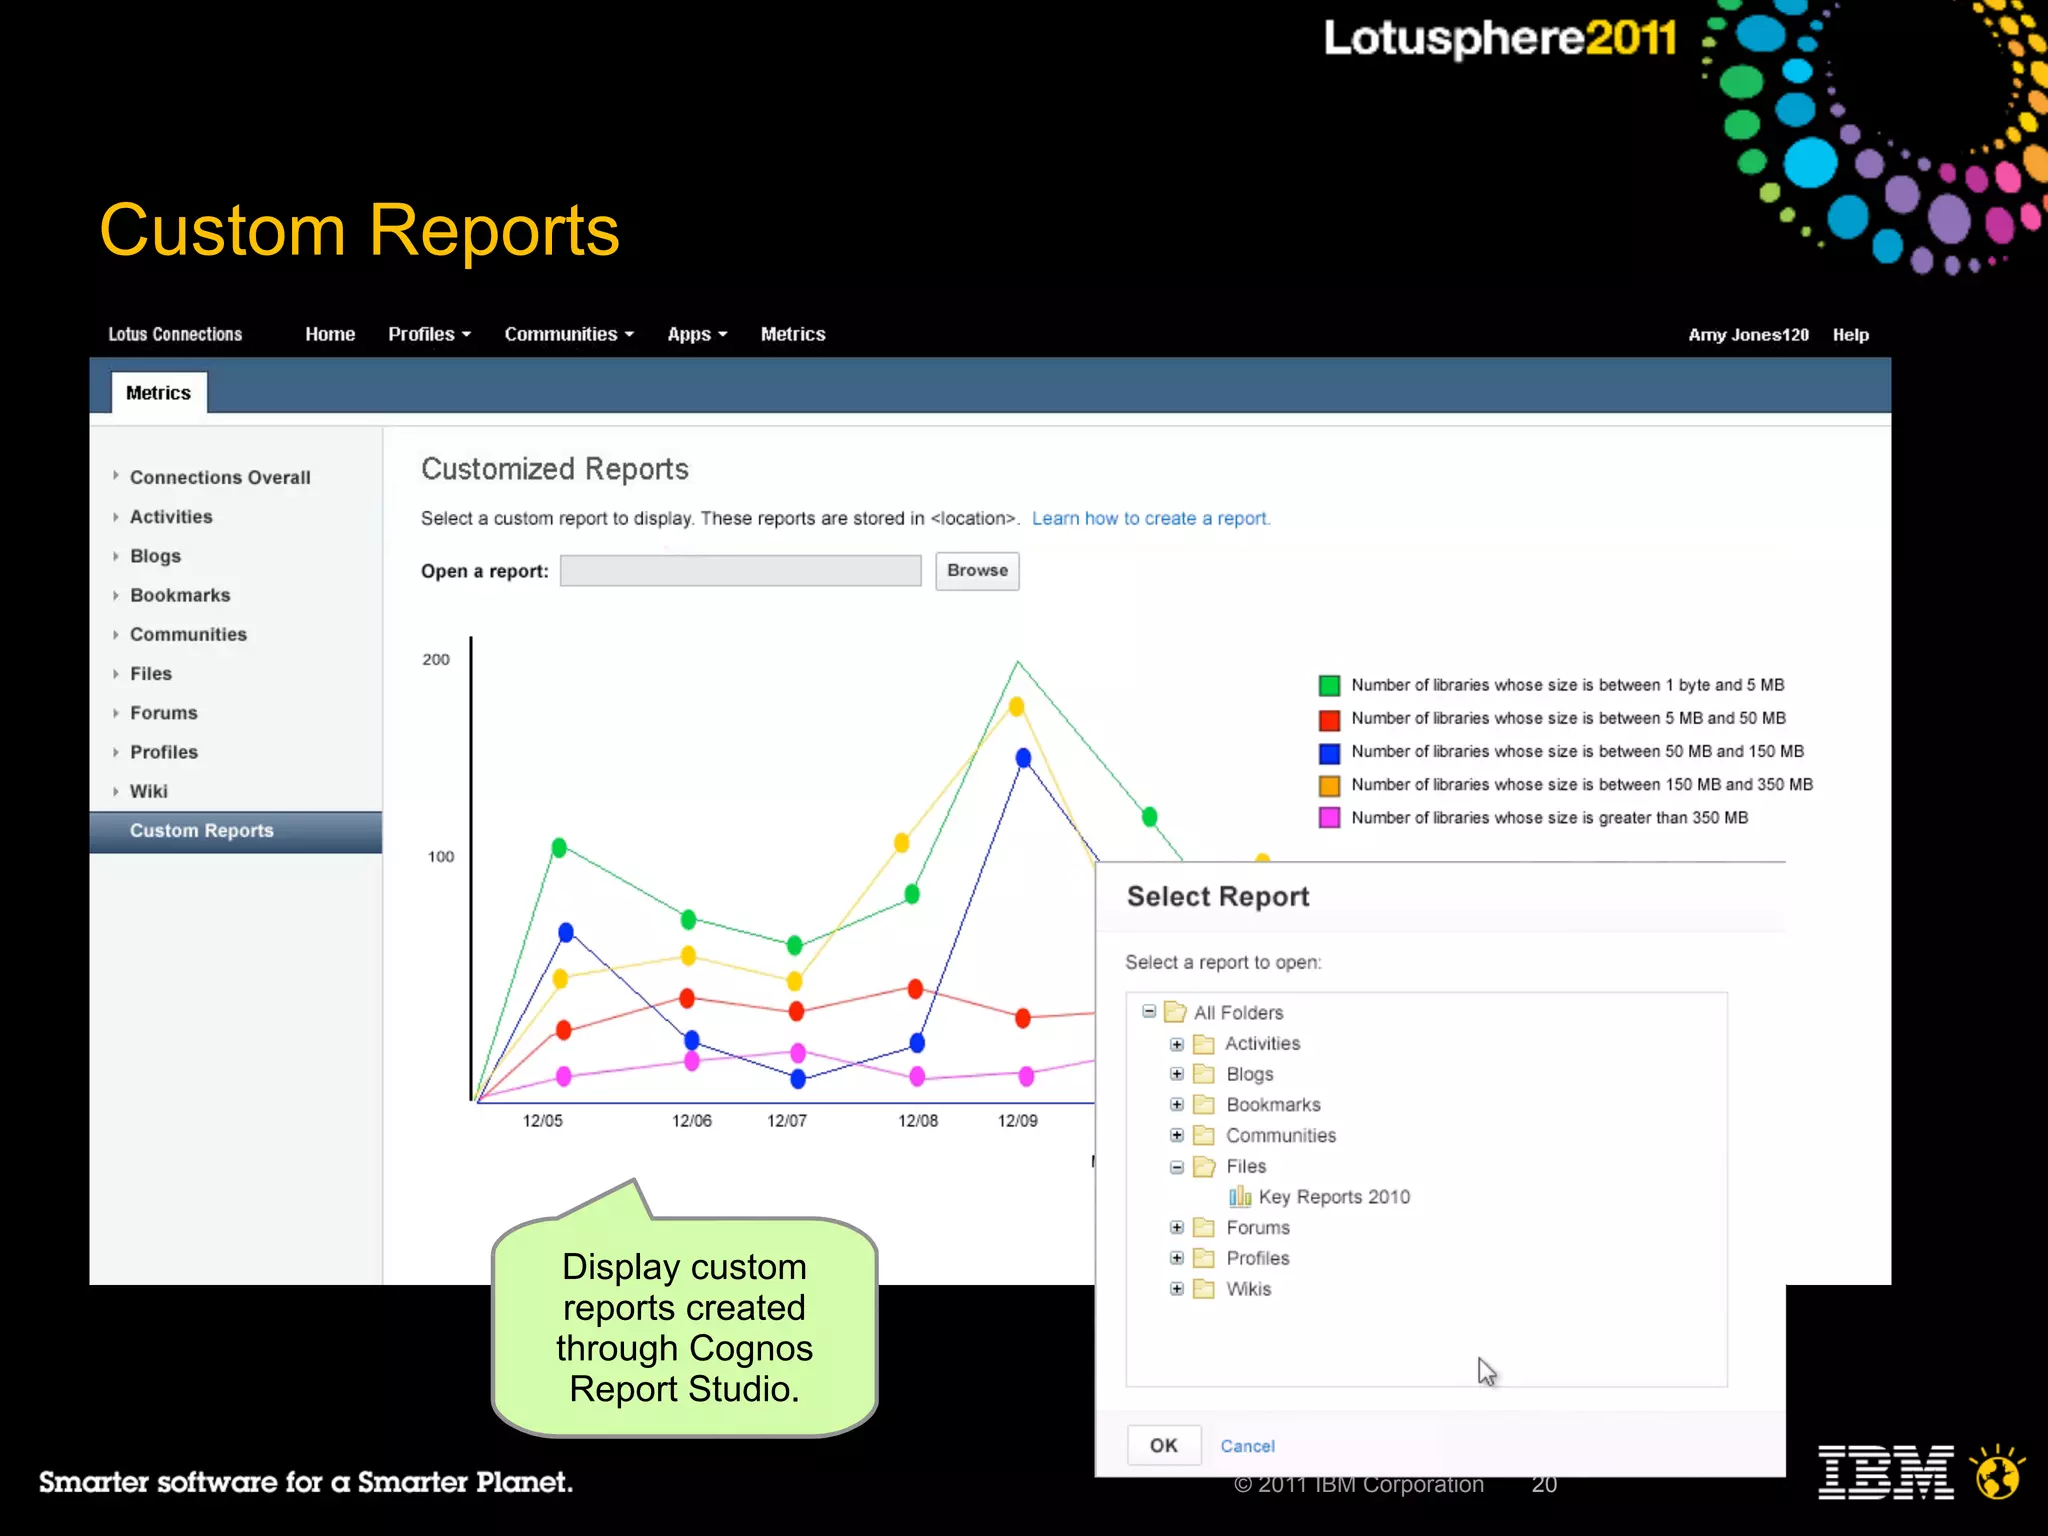The width and height of the screenshot is (2048, 1536).
Task: Open Wiki in the sidebar
Action: [149, 791]
